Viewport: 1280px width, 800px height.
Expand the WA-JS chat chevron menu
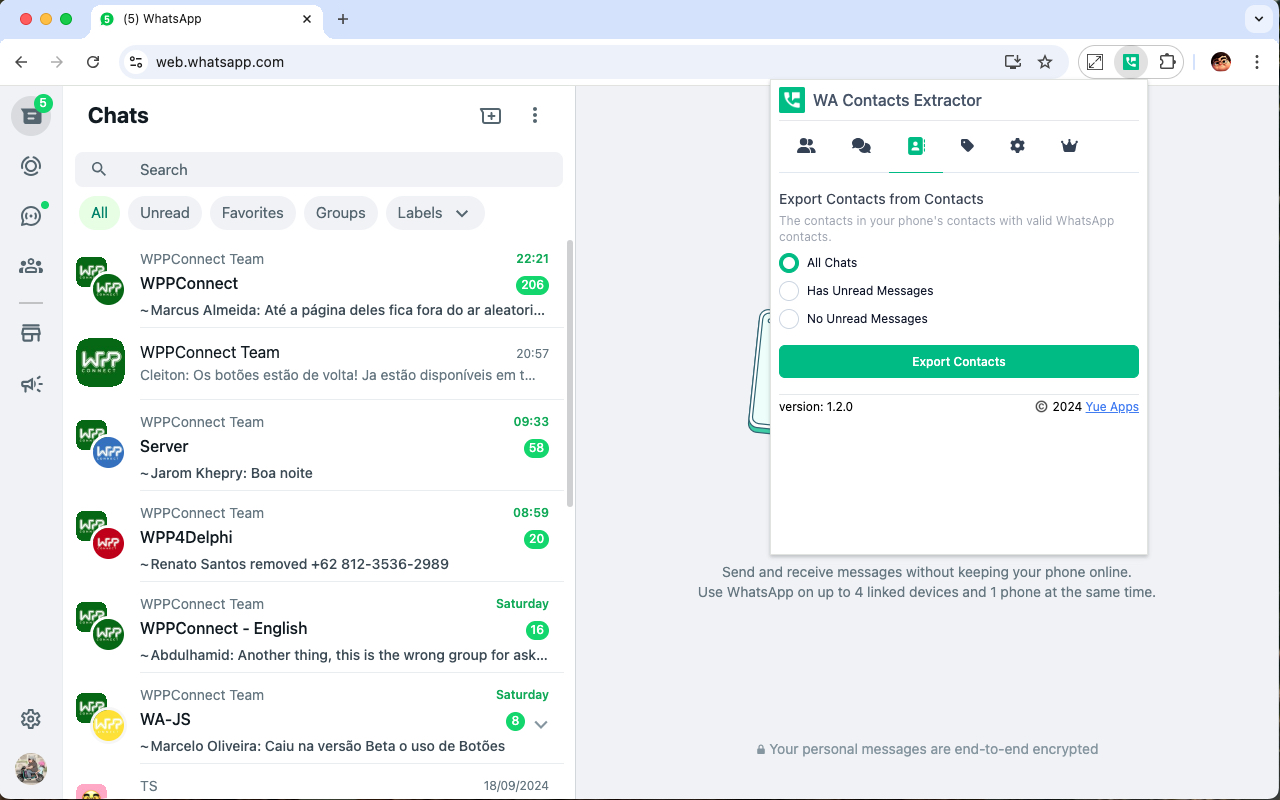[541, 724]
